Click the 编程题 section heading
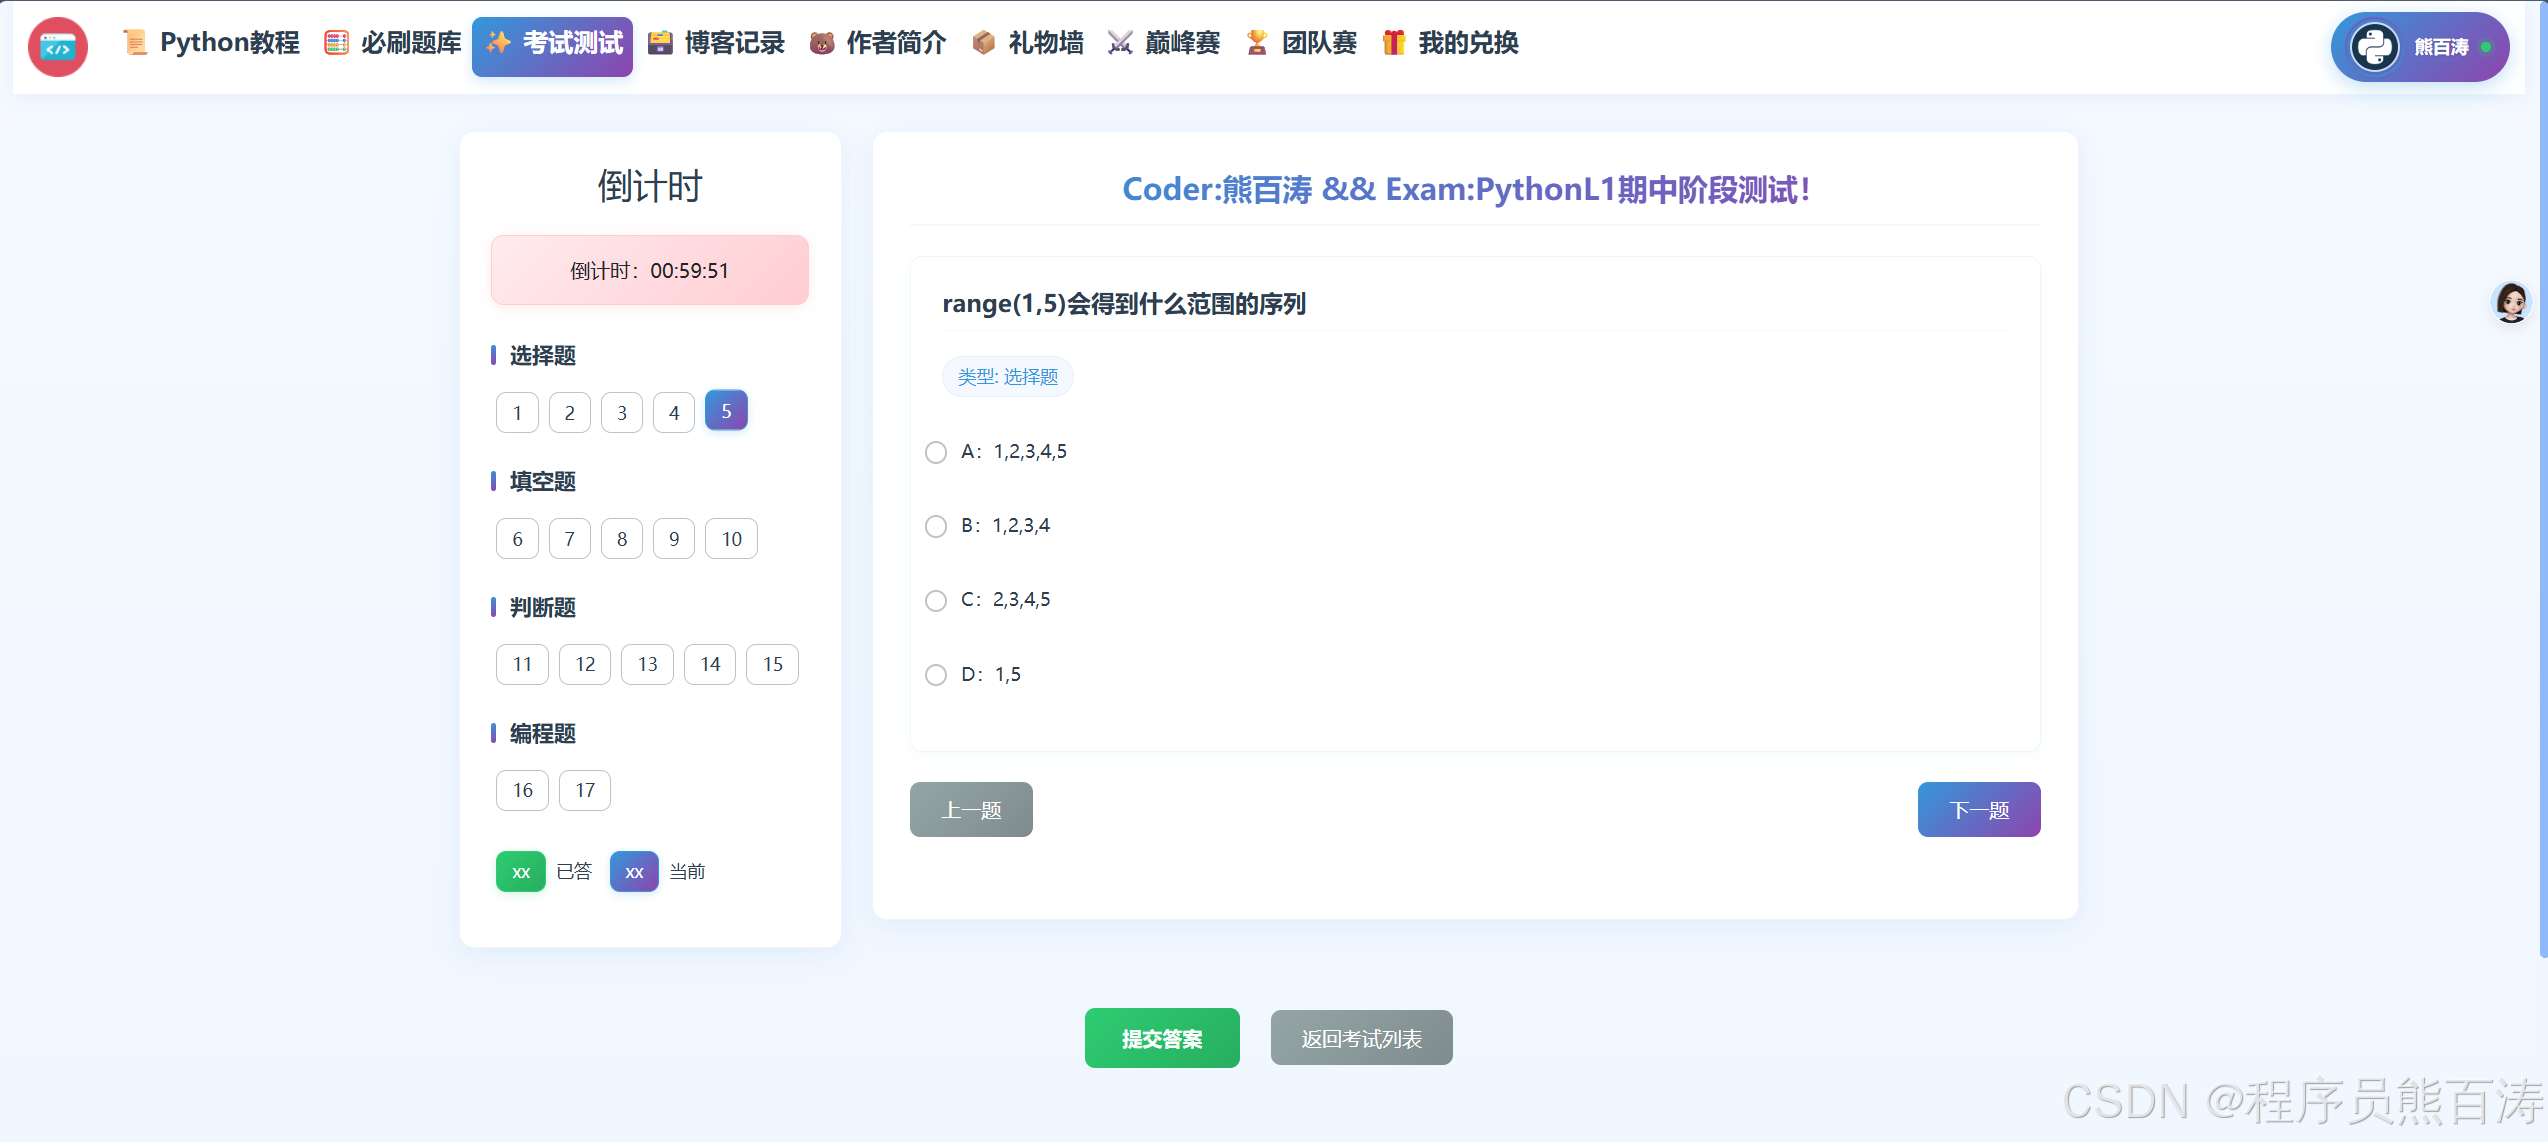This screenshot has width=2548, height=1142. (x=543, y=733)
